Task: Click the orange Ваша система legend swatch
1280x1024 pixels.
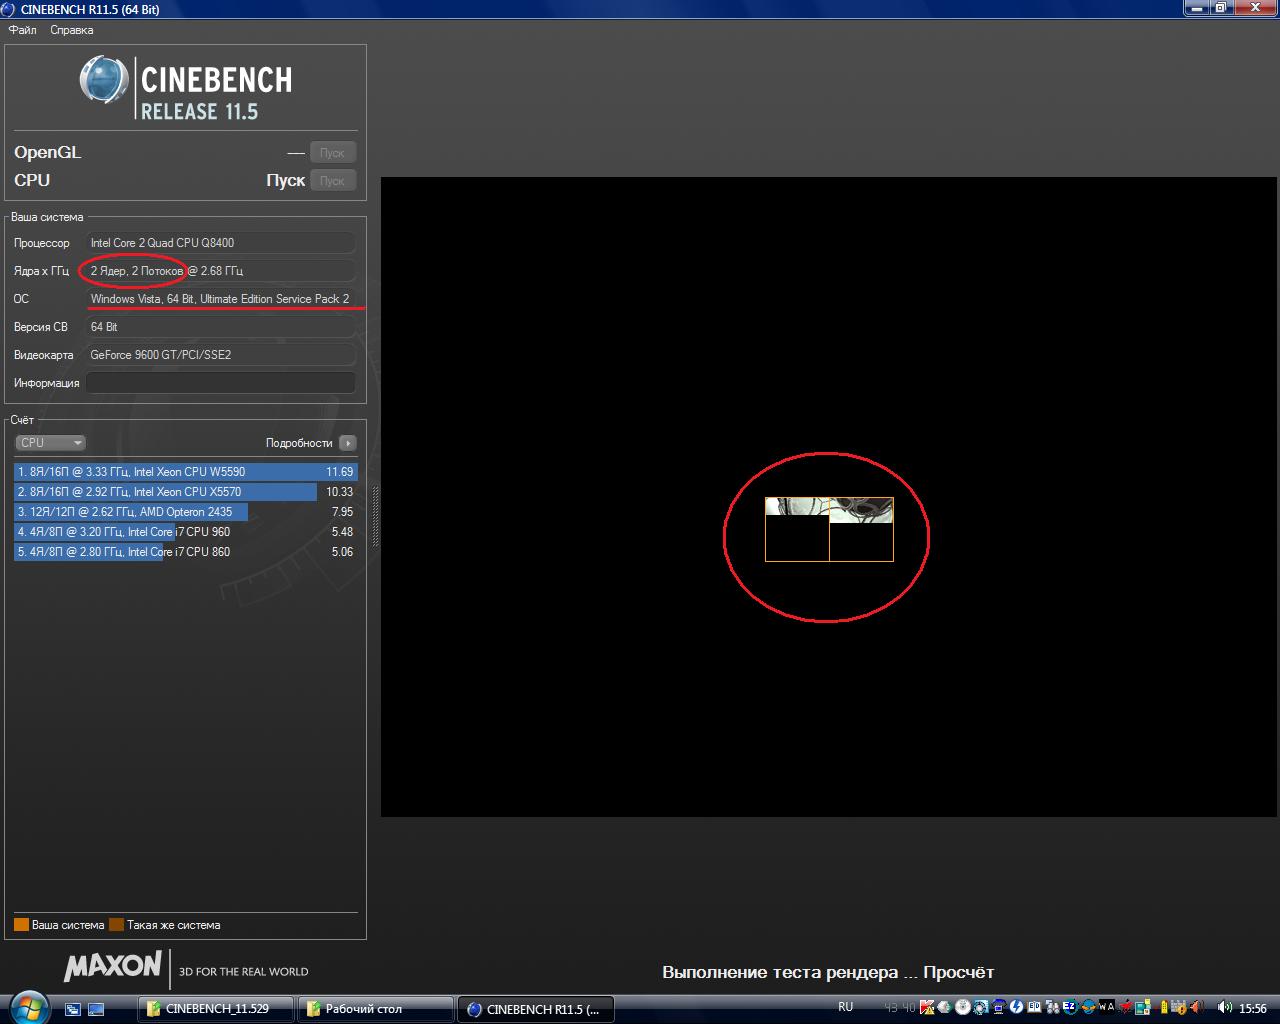Action: (x=22, y=925)
